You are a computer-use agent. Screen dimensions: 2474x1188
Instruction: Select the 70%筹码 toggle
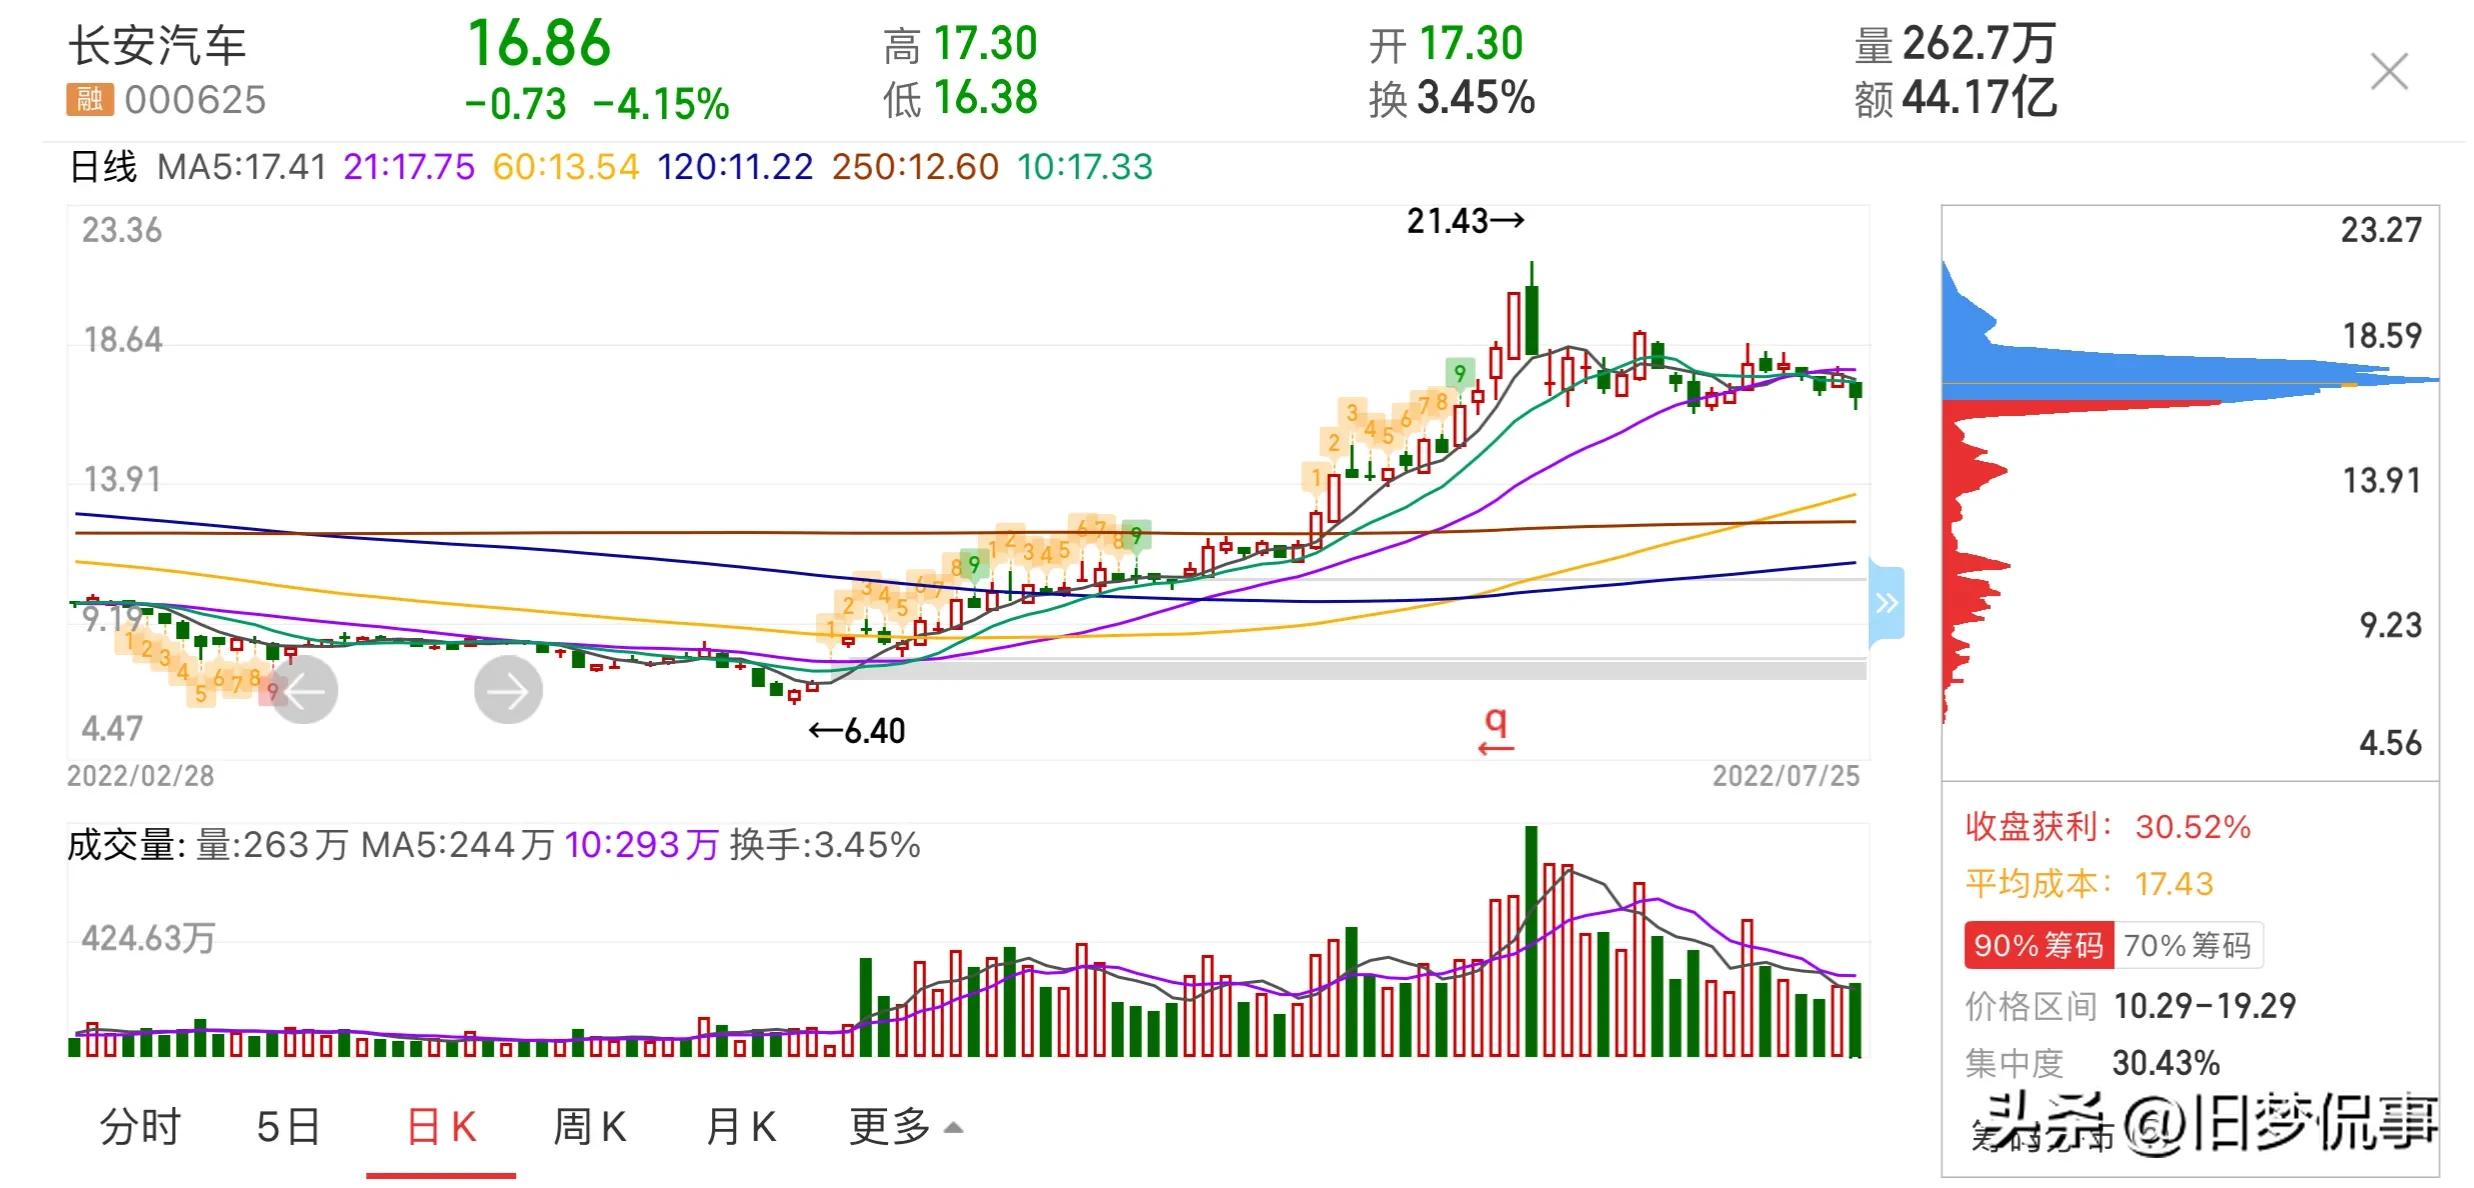[x=2188, y=945]
